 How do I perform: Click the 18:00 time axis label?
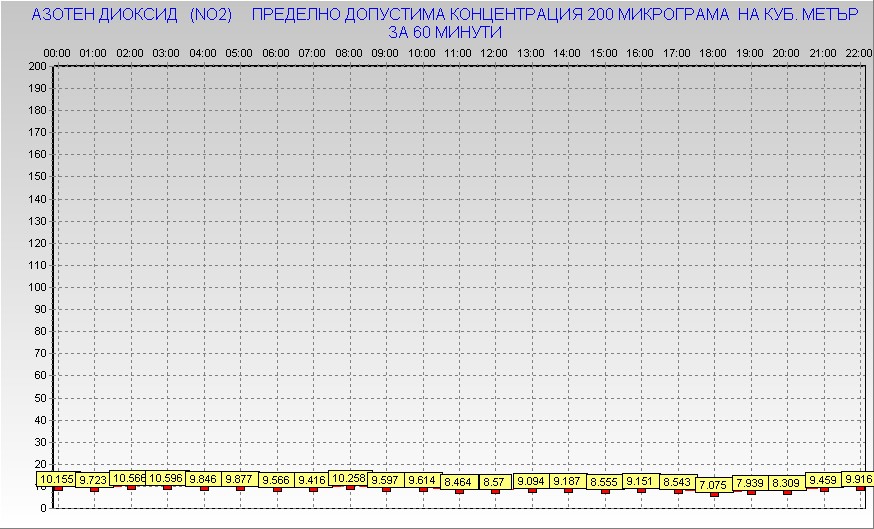click(x=713, y=52)
